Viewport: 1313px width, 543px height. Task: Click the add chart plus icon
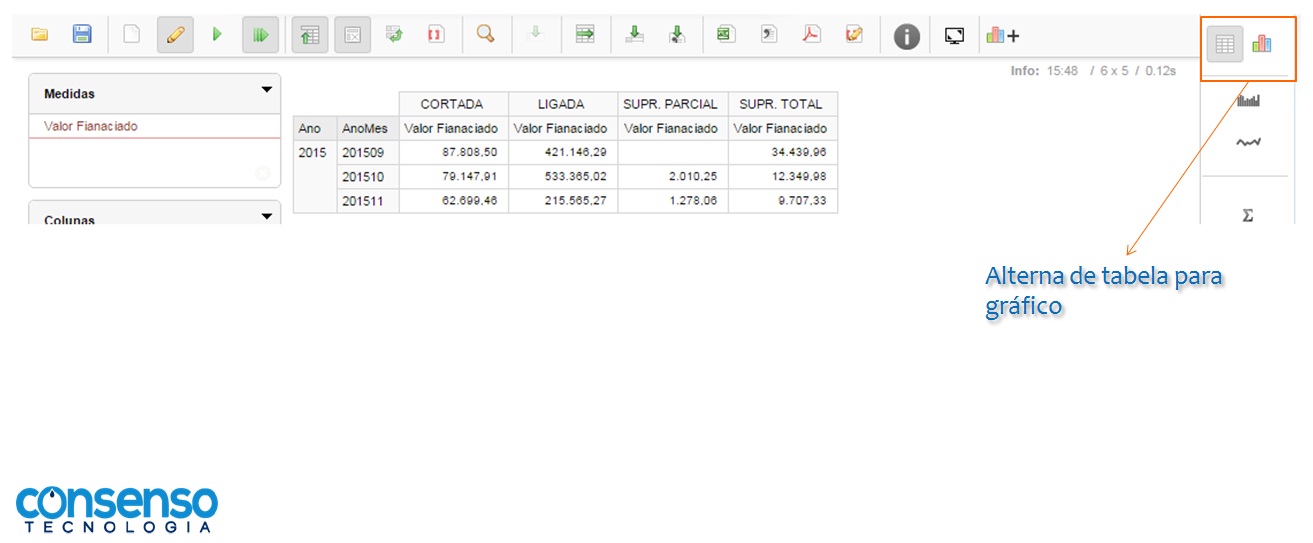(1002, 36)
